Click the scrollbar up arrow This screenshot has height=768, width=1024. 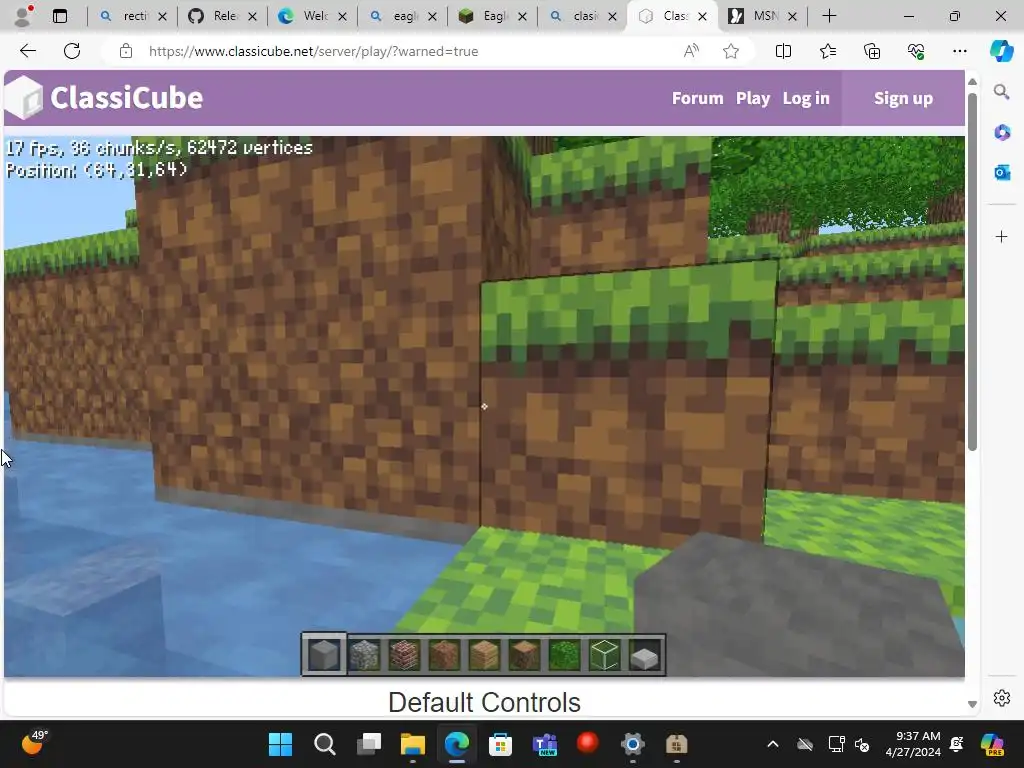(x=972, y=82)
